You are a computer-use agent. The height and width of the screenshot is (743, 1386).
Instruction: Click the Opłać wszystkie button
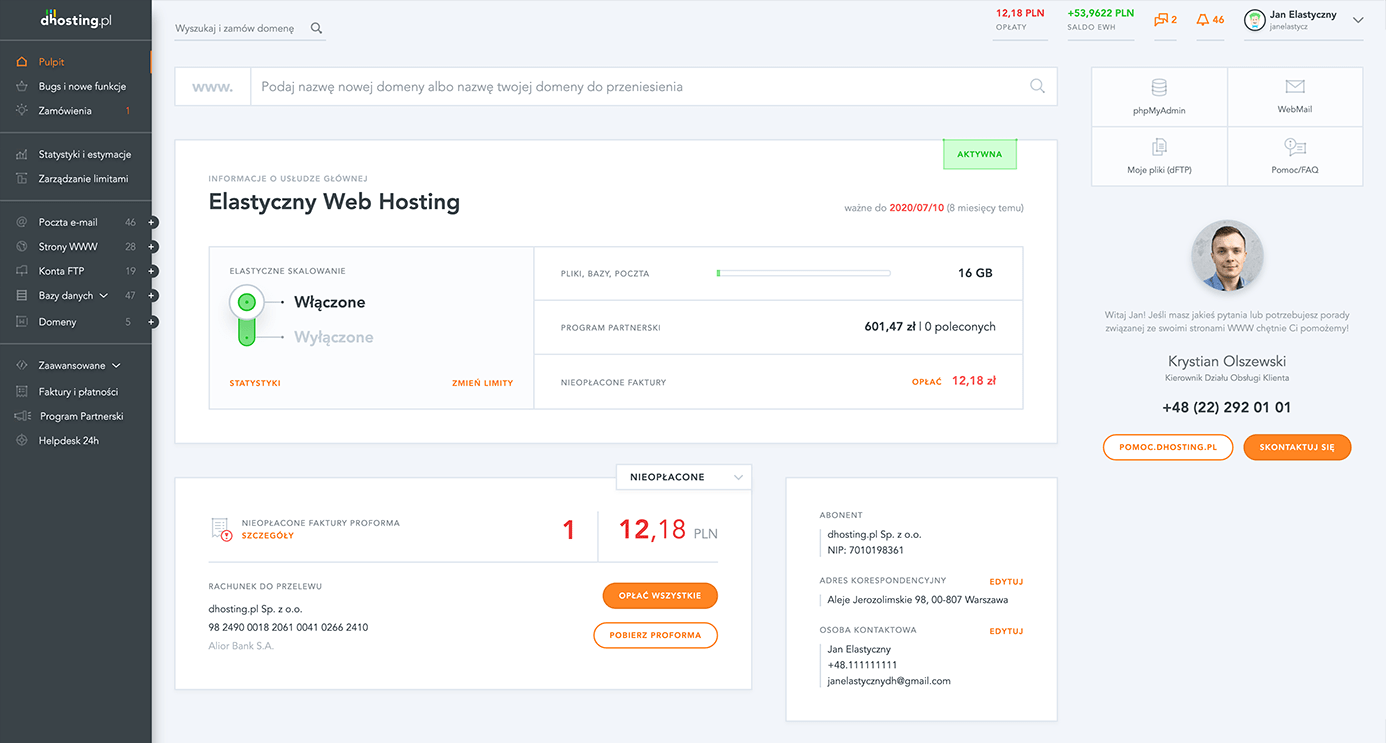coord(660,595)
